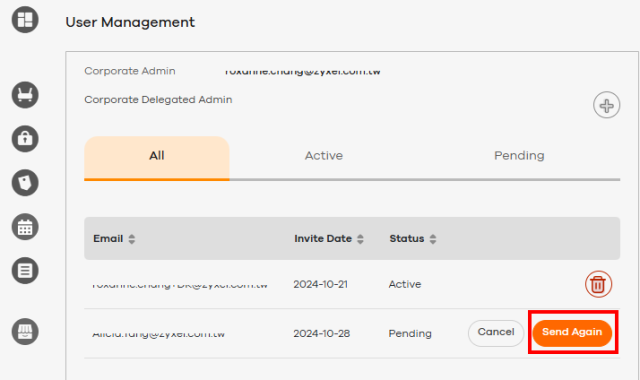Sort by Invite Date column arrows
Viewport: 640px width, 380px height.
[360, 239]
